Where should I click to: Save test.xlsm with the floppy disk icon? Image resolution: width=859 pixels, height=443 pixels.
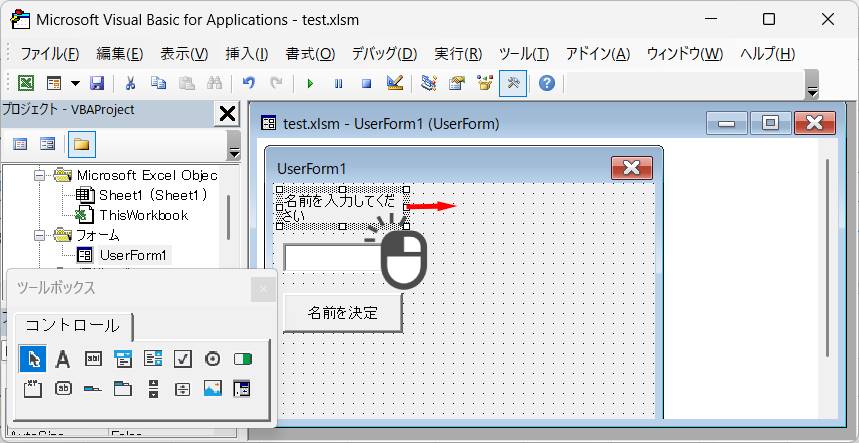97,83
